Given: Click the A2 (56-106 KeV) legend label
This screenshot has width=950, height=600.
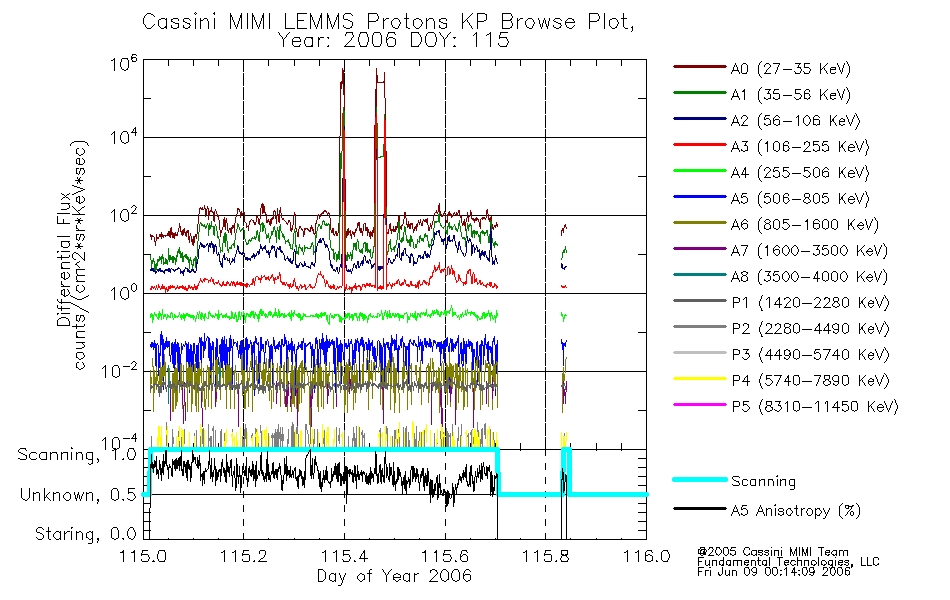Looking at the screenshot, I should pos(795,121).
